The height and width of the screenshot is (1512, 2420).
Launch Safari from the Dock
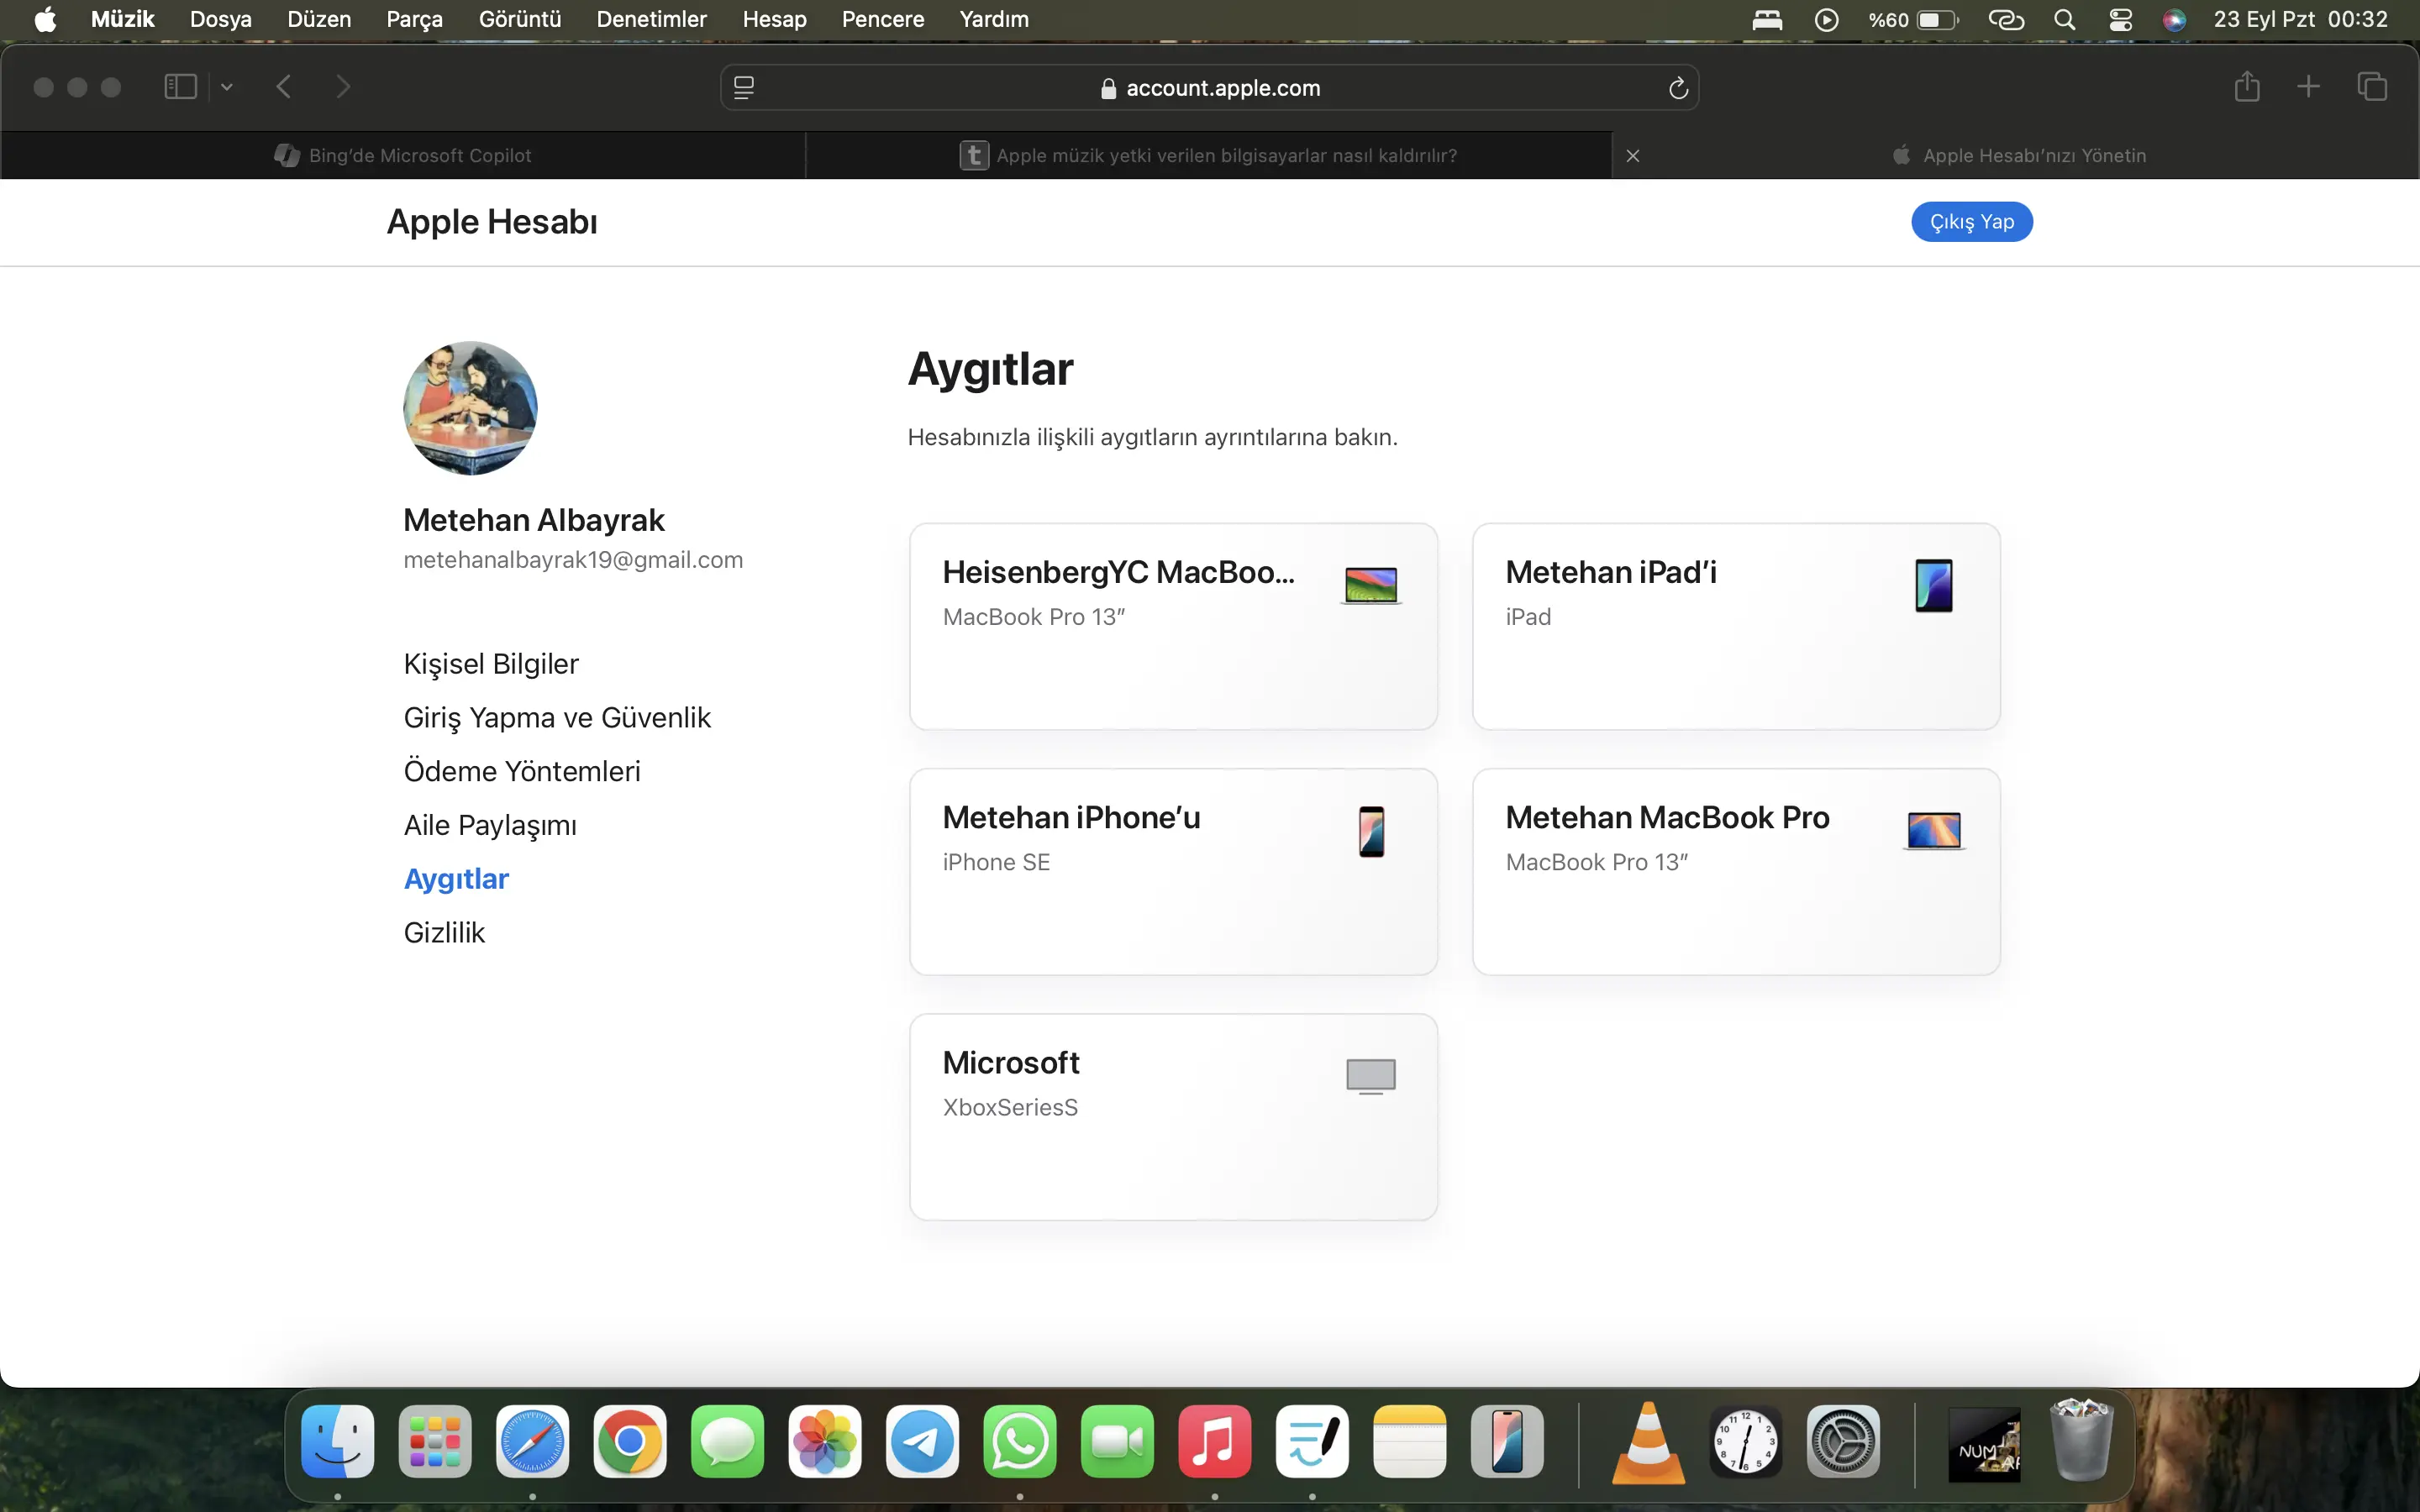[x=532, y=1441]
